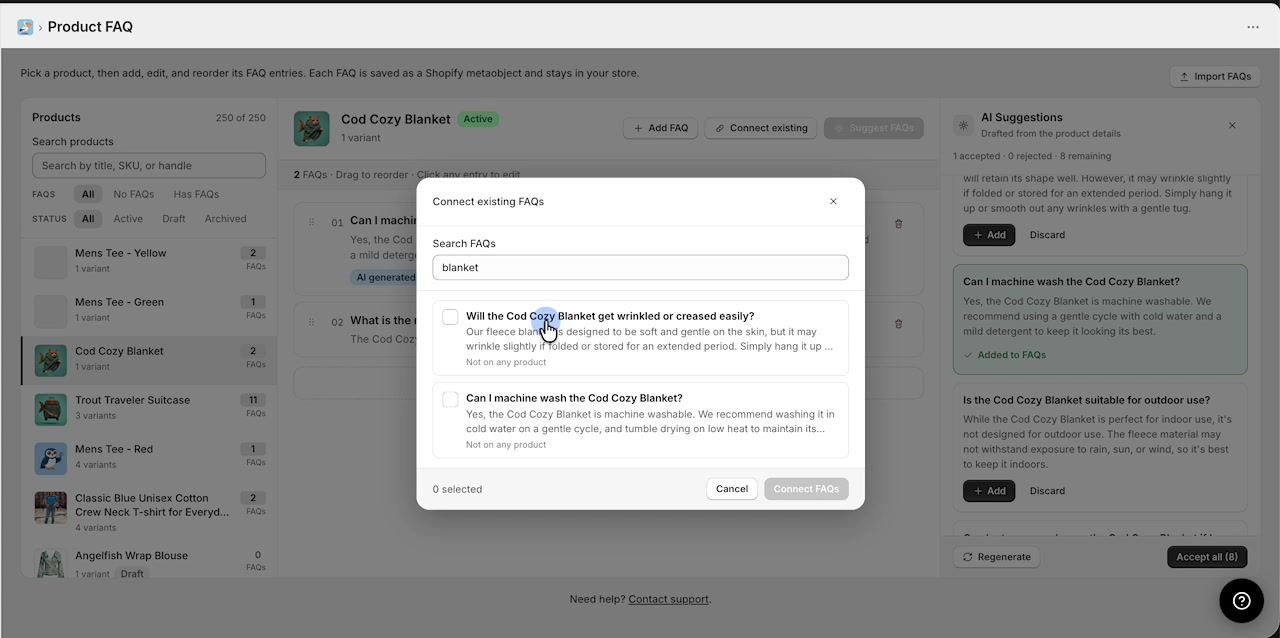Select Angelfish Wrap Blouse product
This screenshot has height=638, width=1280.
(149, 560)
